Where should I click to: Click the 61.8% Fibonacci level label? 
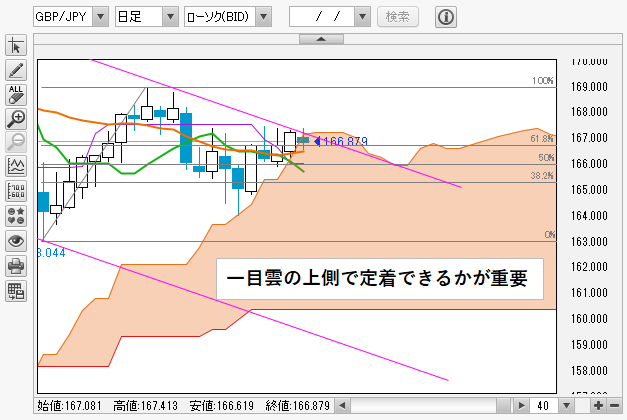coord(542,139)
